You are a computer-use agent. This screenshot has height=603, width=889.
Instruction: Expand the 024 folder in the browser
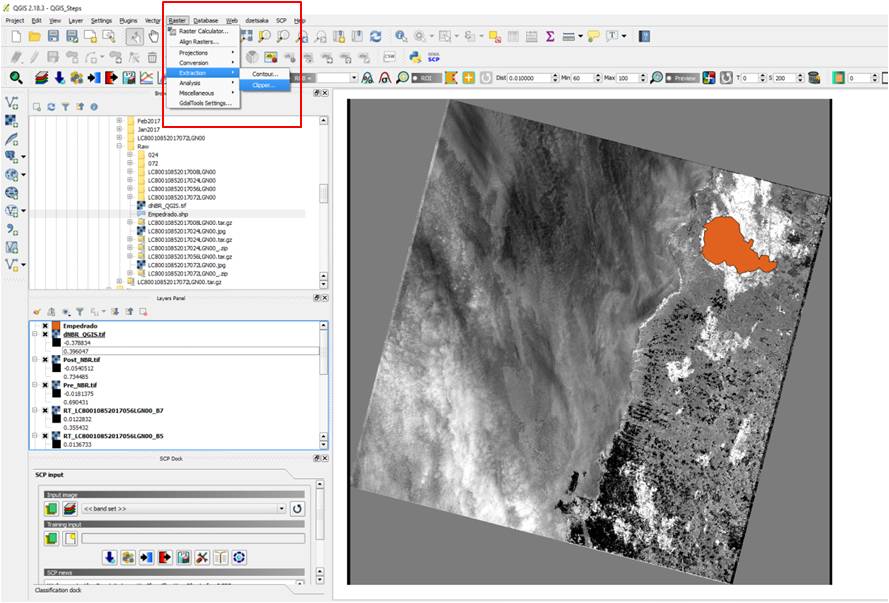tap(130, 155)
